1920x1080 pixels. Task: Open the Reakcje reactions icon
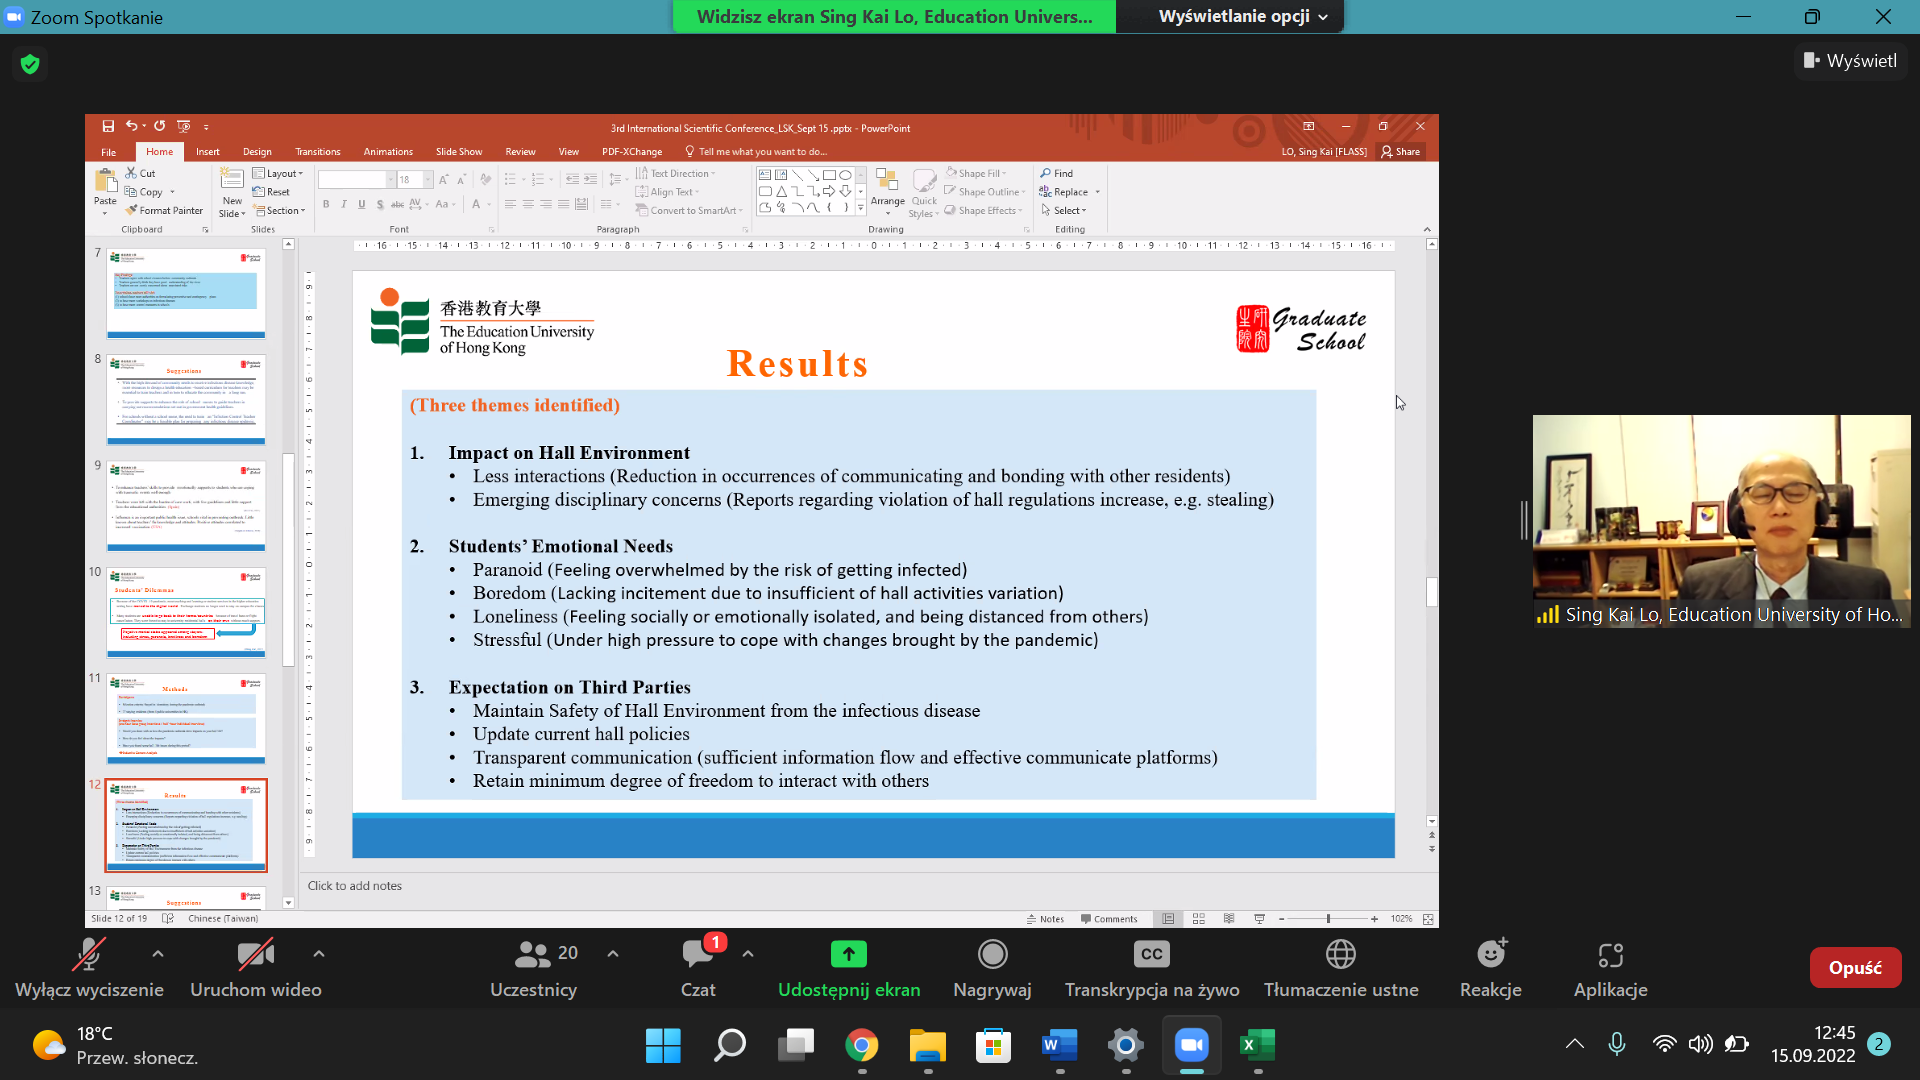coord(1490,955)
